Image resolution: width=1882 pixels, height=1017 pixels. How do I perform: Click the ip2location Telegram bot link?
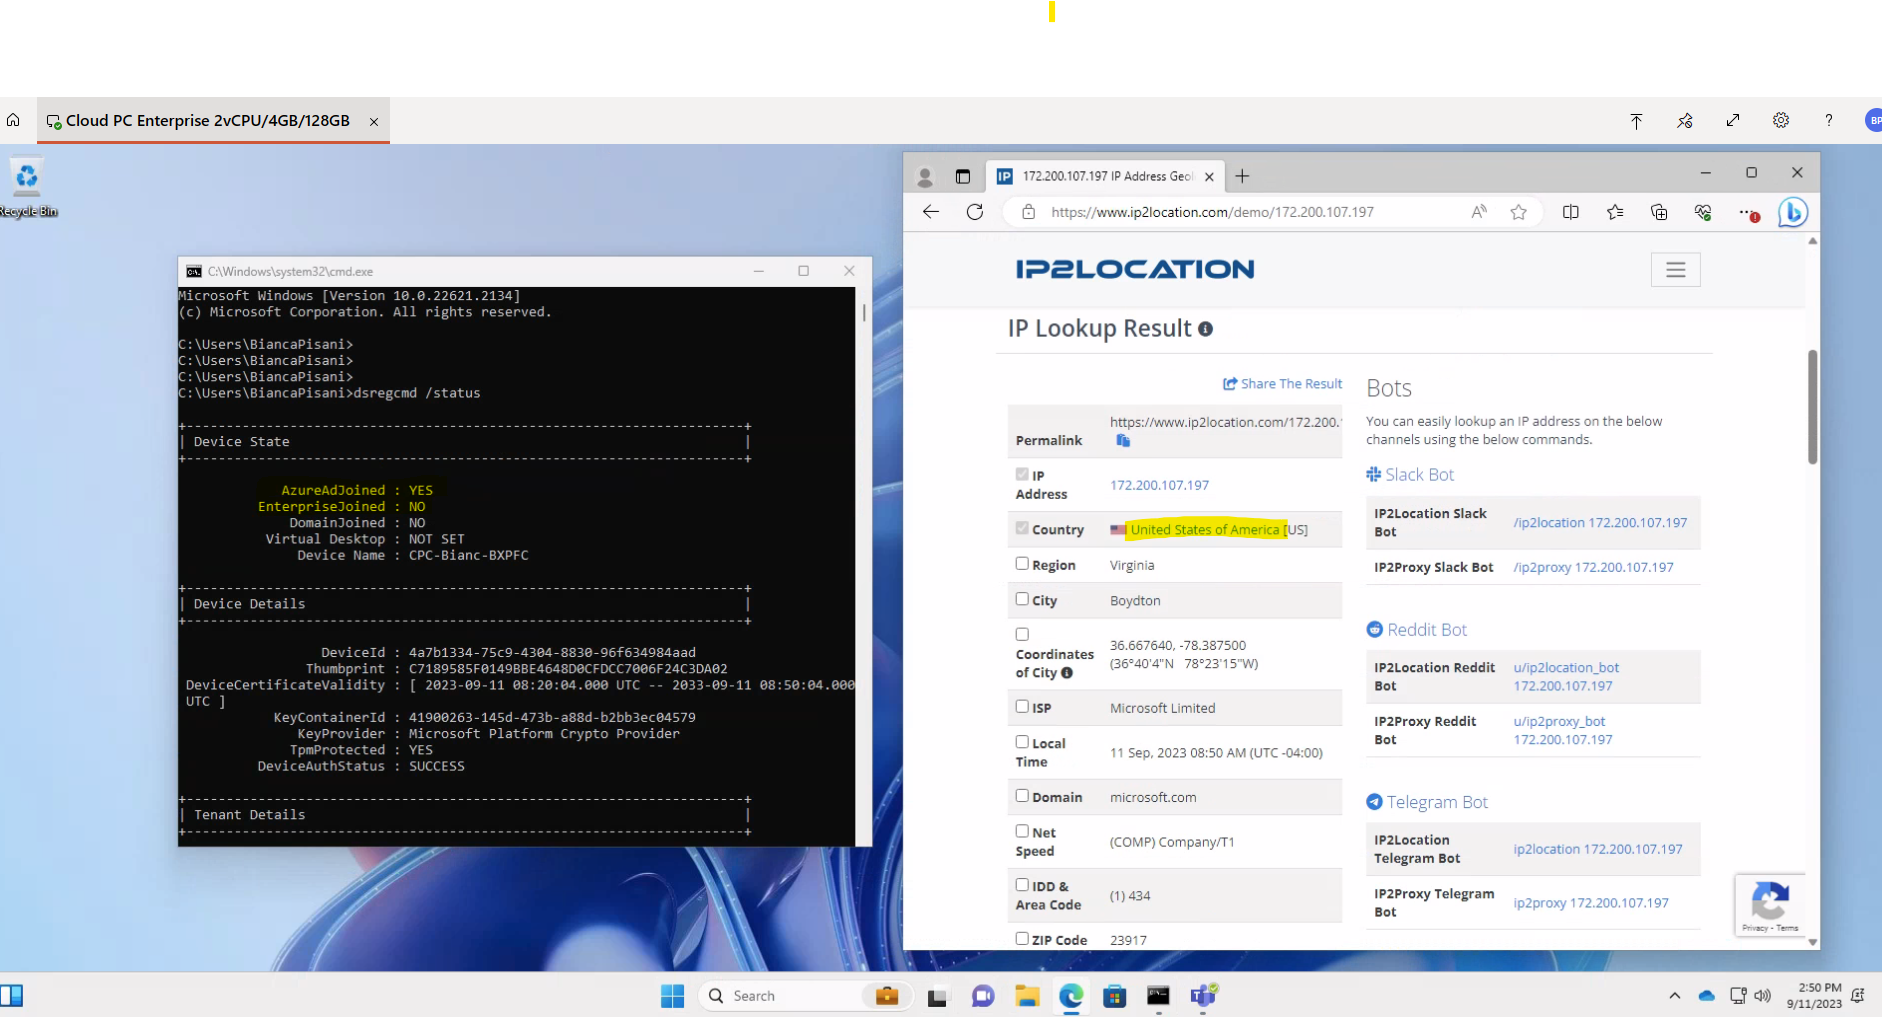tap(1597, 849)
